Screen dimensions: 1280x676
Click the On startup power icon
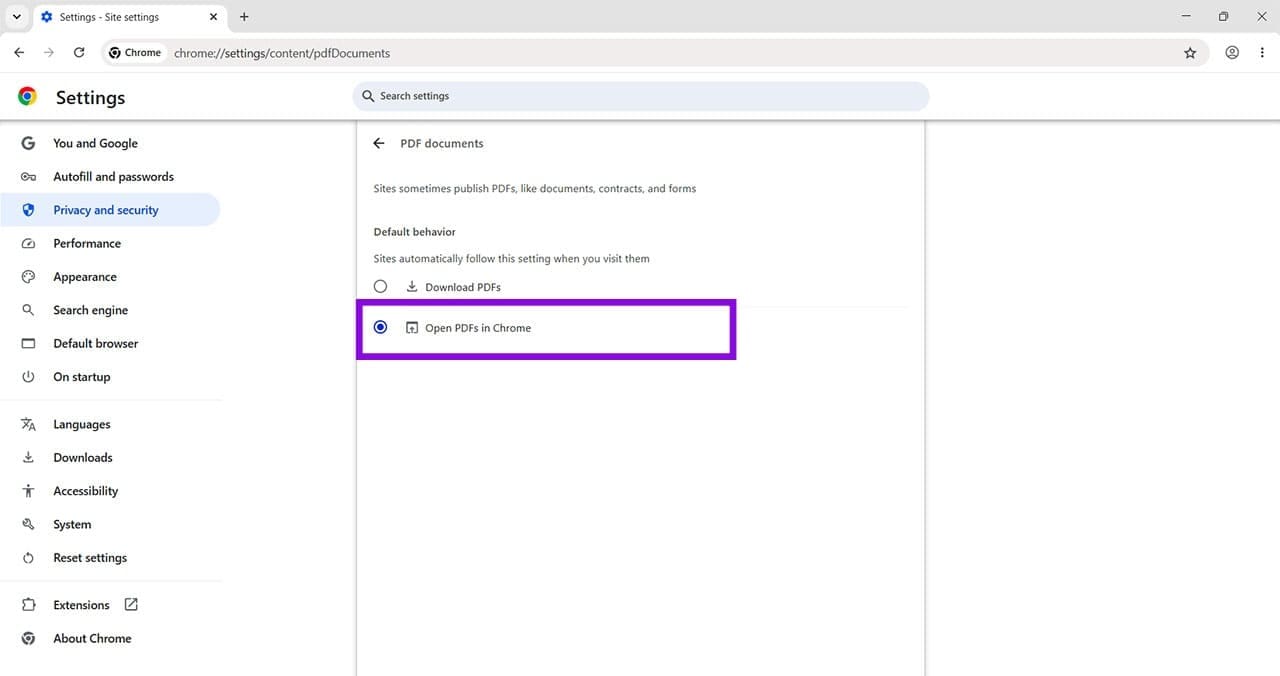(x=28, y=377)
